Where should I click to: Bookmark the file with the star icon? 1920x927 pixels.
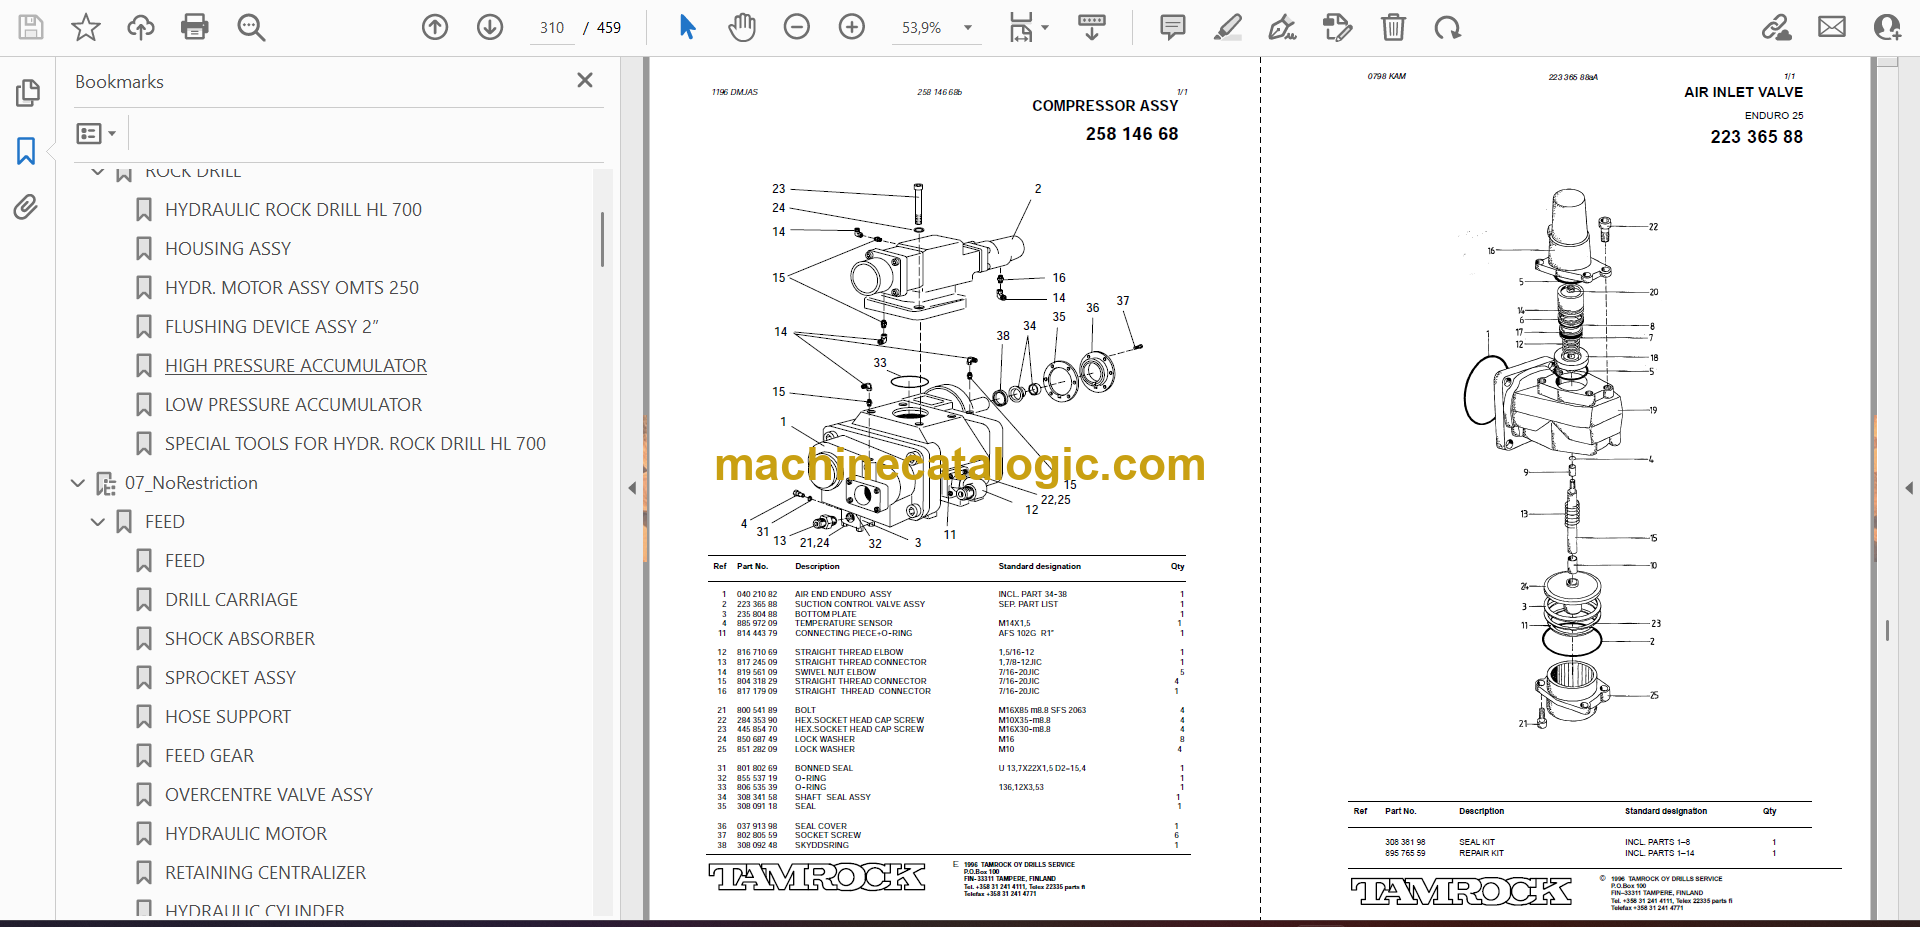(x=86, y=27)
